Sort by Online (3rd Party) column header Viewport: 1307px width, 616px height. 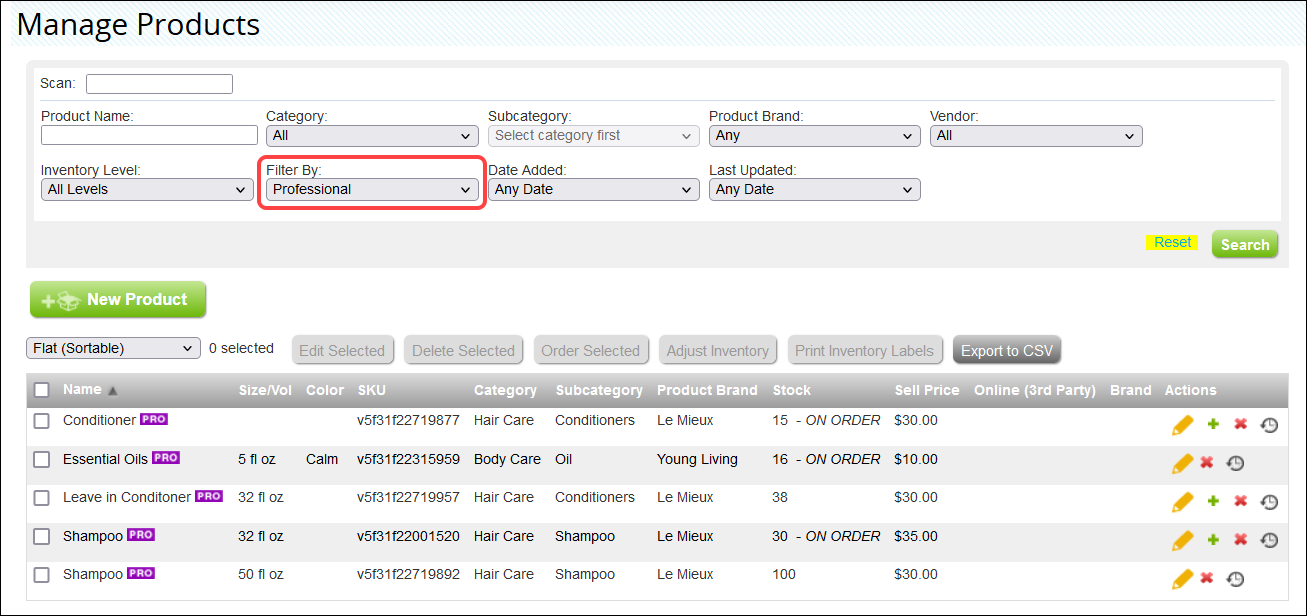1035,390
